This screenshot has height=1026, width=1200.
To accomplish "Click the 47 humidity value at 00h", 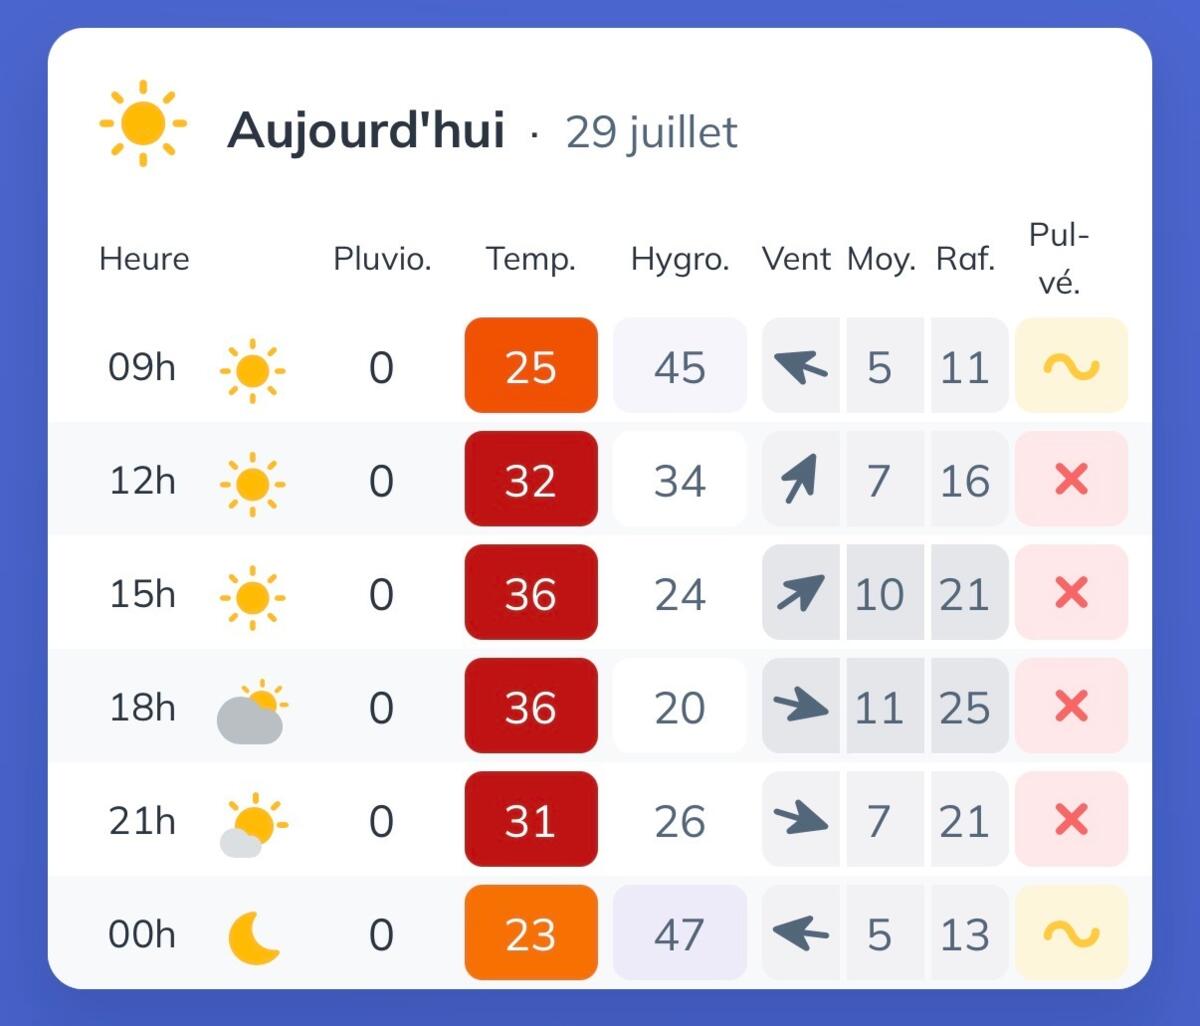I will [680, 933].
